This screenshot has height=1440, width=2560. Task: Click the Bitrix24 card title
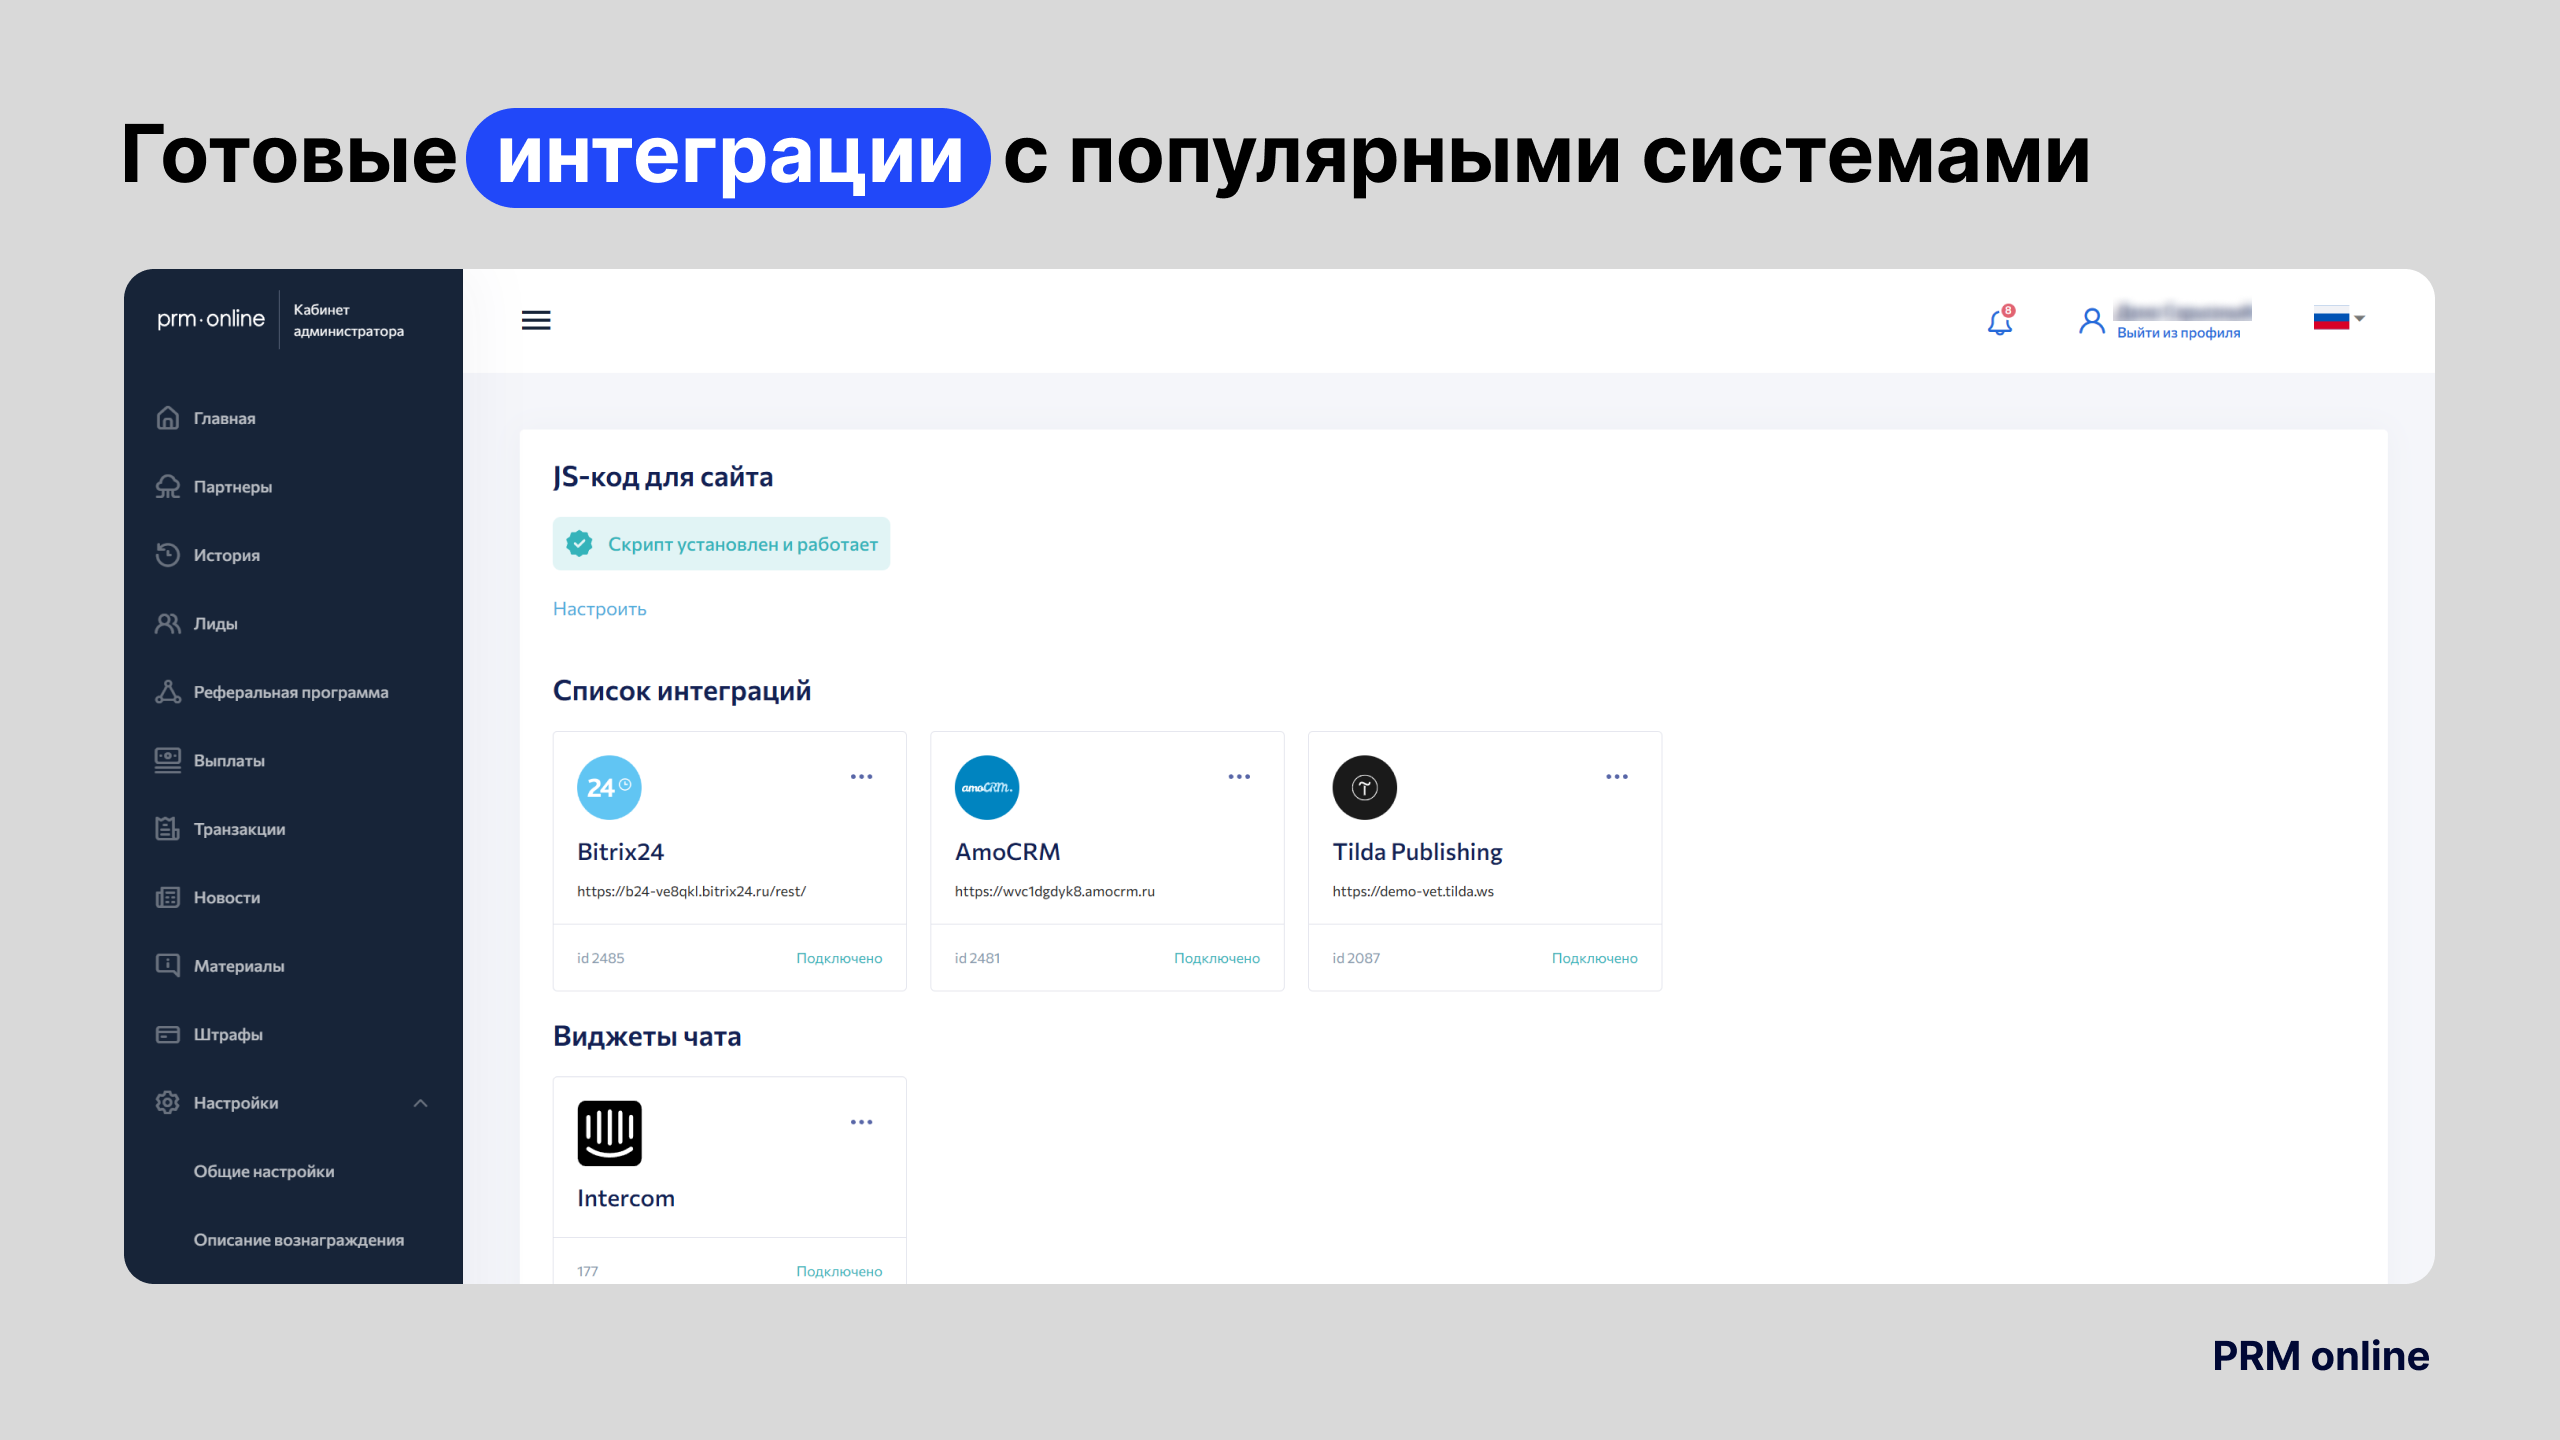click(620, 852)
